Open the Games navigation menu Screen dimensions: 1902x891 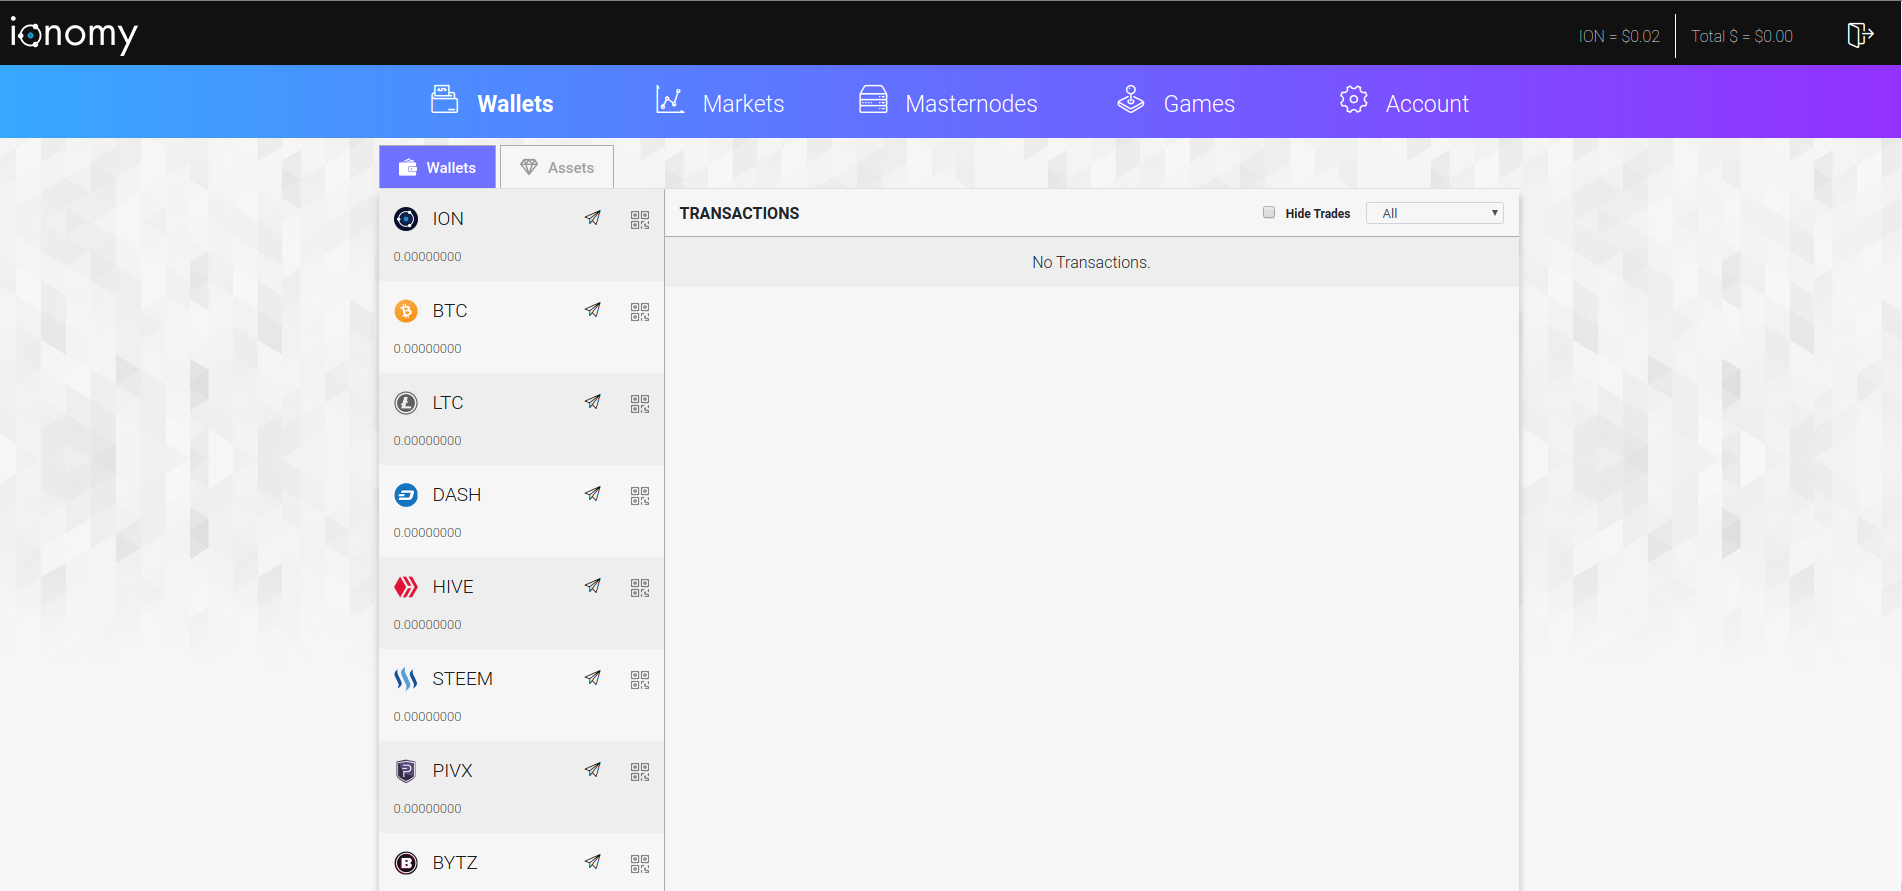(x=1176, y=102)
